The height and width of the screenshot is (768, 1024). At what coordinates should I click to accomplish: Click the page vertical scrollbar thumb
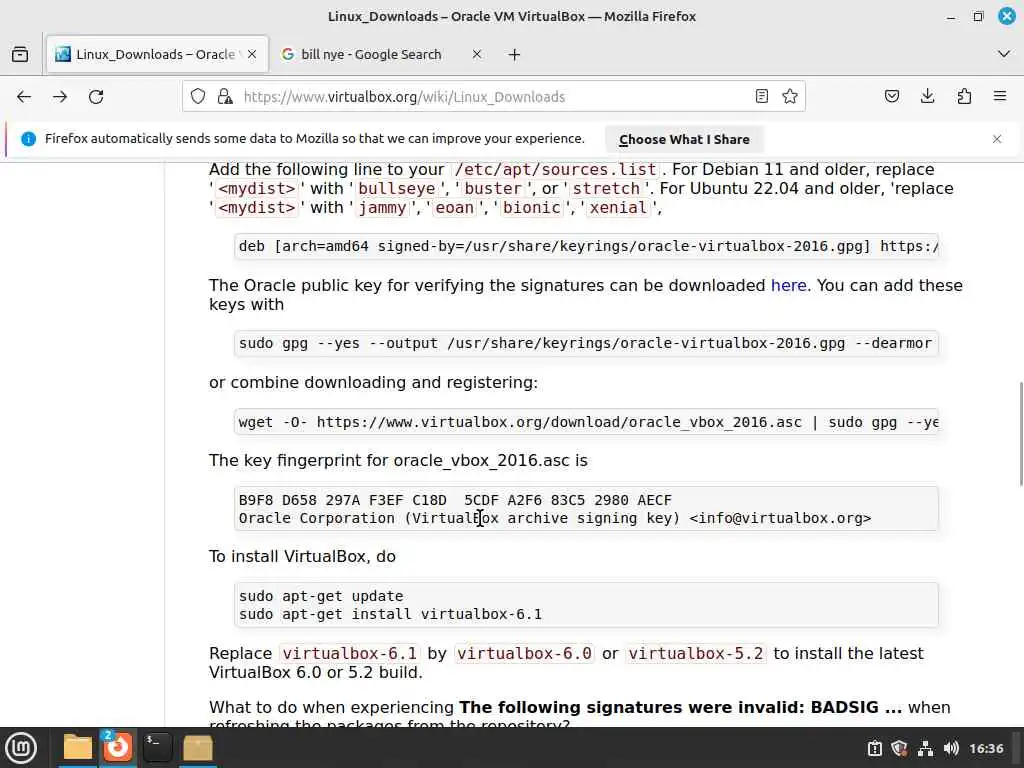[1021, 434]
